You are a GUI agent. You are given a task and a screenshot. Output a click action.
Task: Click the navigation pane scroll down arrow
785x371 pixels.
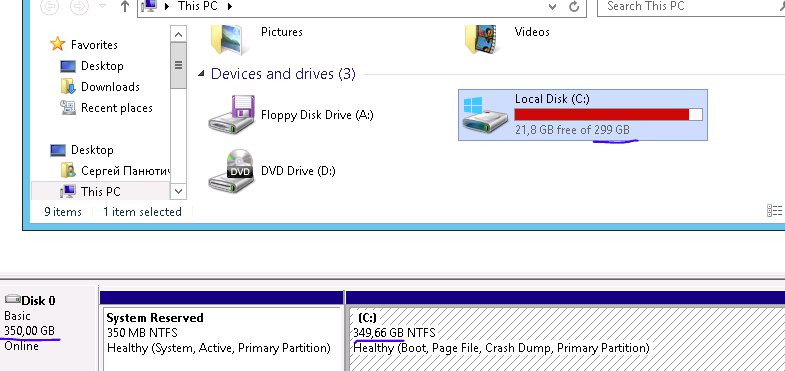pos(178,191)
